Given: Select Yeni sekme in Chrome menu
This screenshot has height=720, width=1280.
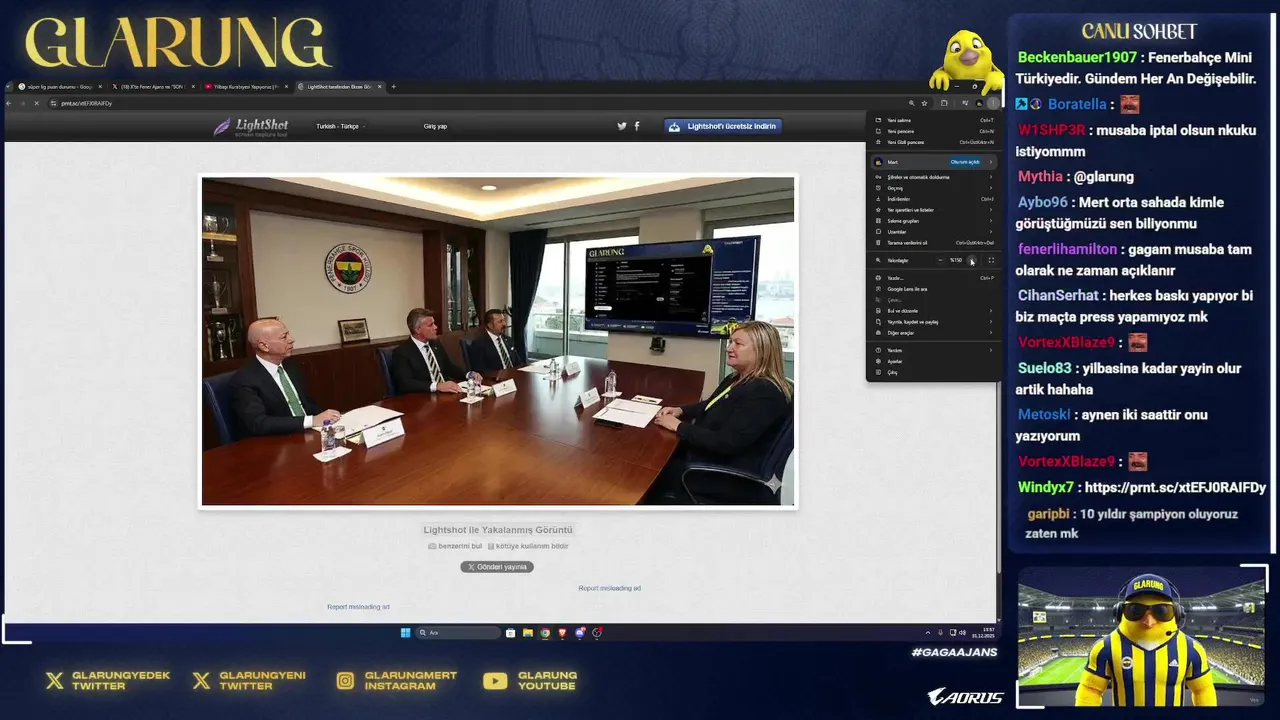Looking at the screenshot, I should click(933, 120).
